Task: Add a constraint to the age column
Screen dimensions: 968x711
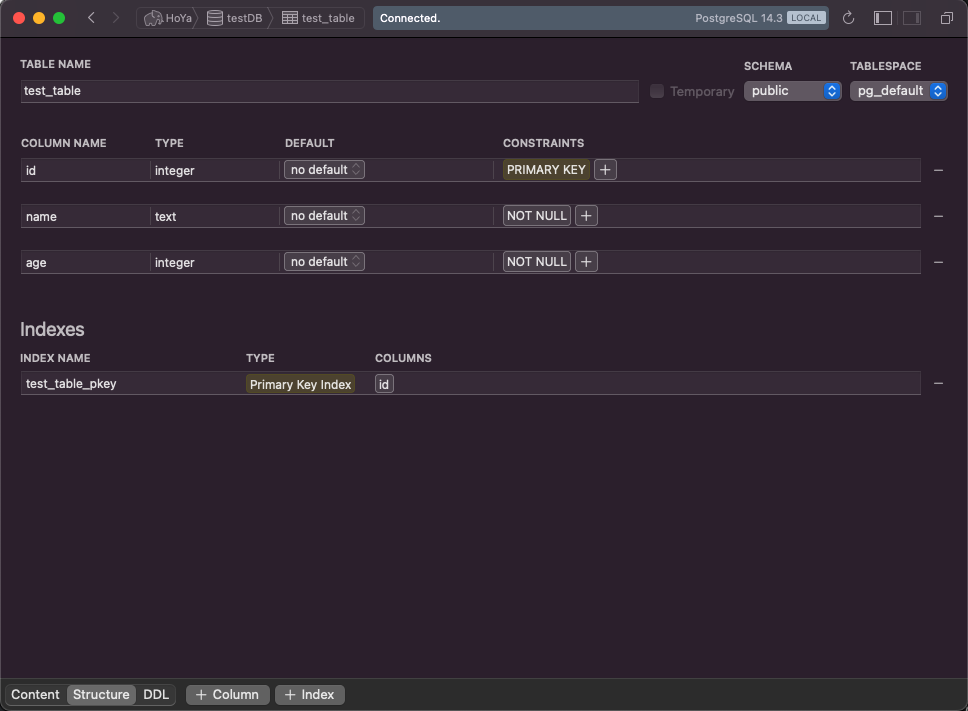Action: click(586, 262)
